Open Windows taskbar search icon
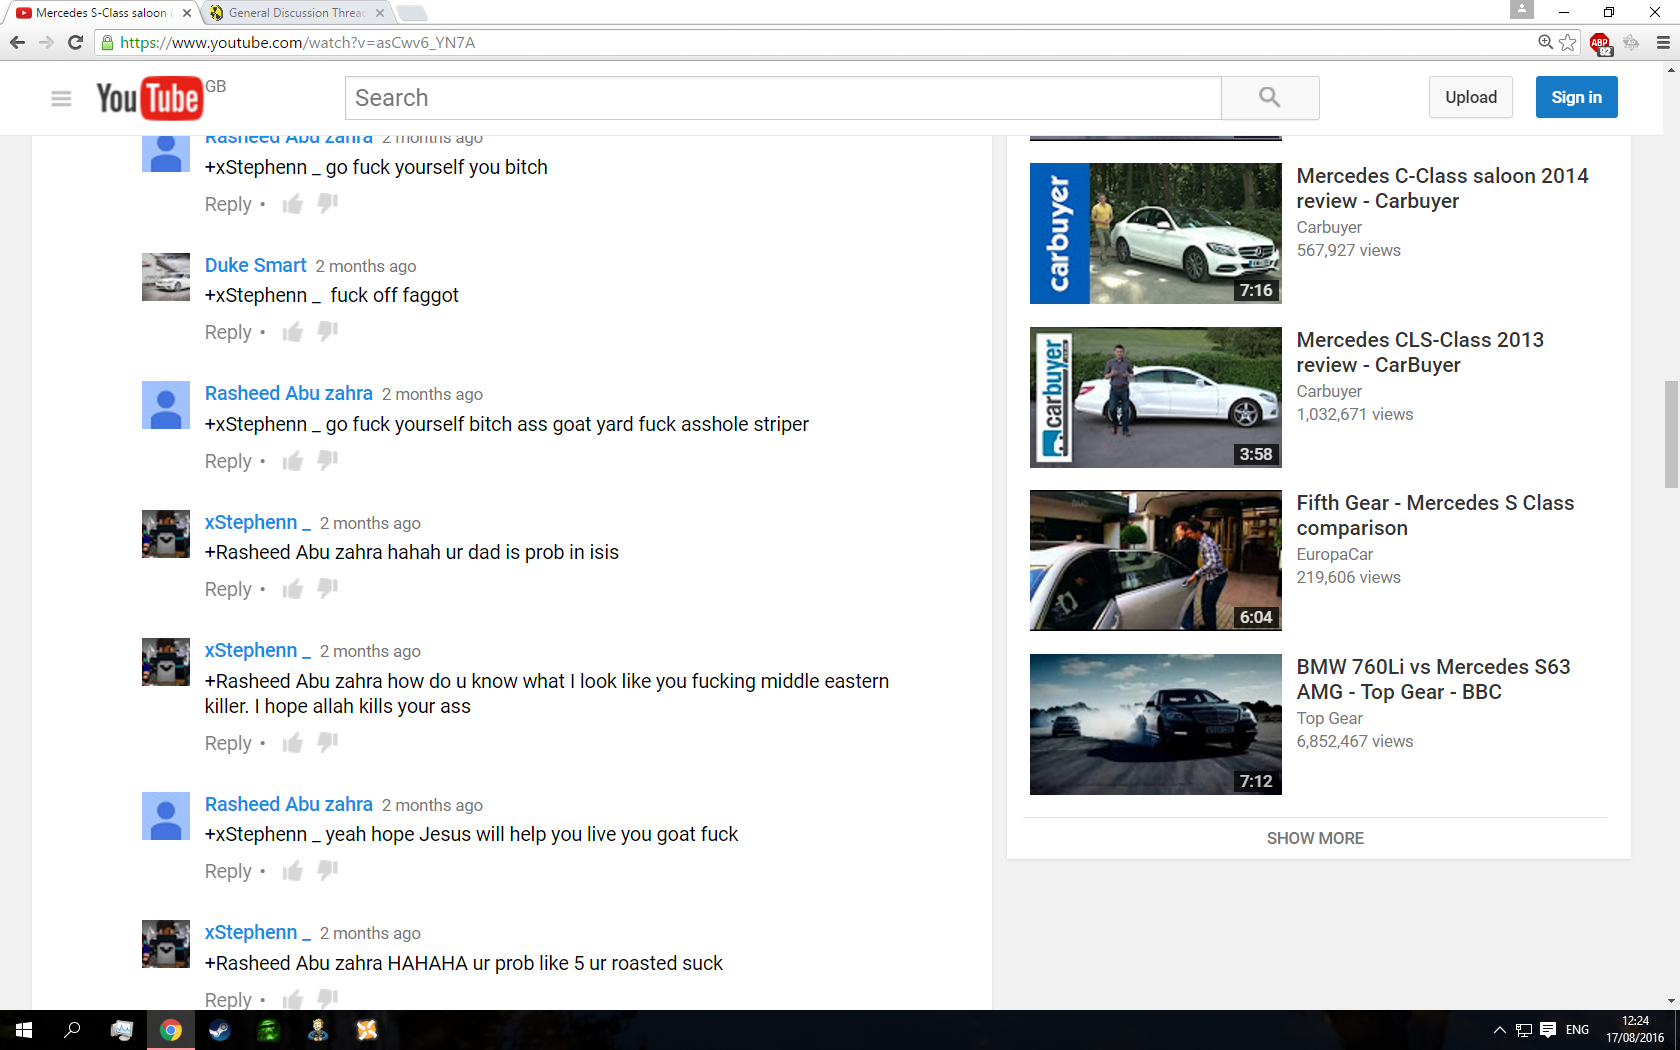 pos(72,1030)
